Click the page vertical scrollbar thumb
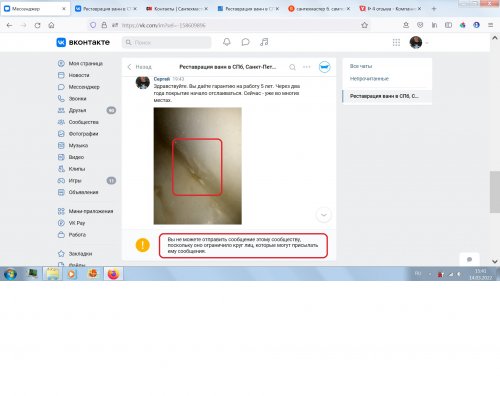The width and height of the screenshot is (500, 396). 495,192
